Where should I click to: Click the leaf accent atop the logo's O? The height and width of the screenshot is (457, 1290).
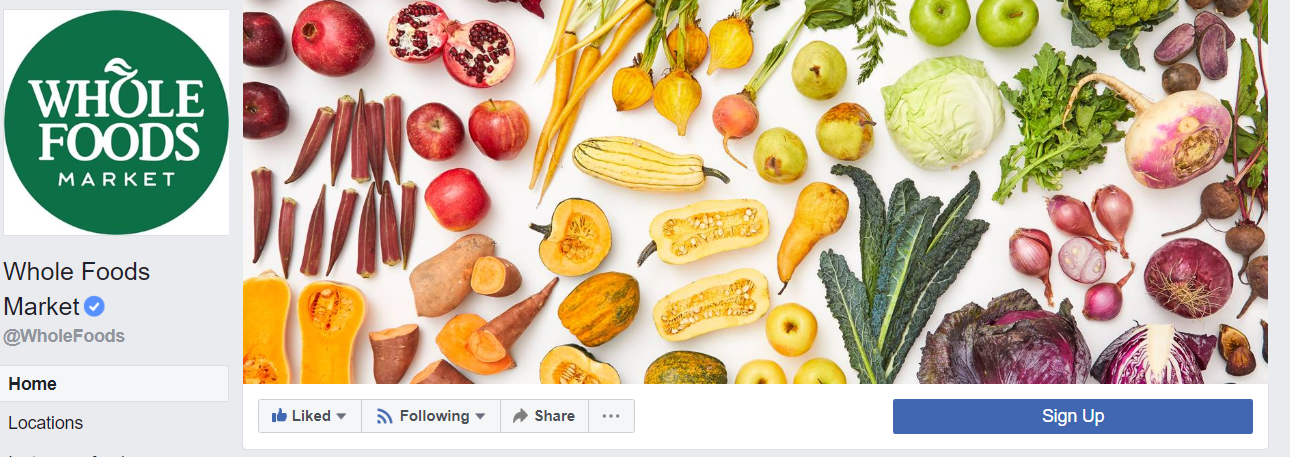pyautogui.click(x=122, y=70)
